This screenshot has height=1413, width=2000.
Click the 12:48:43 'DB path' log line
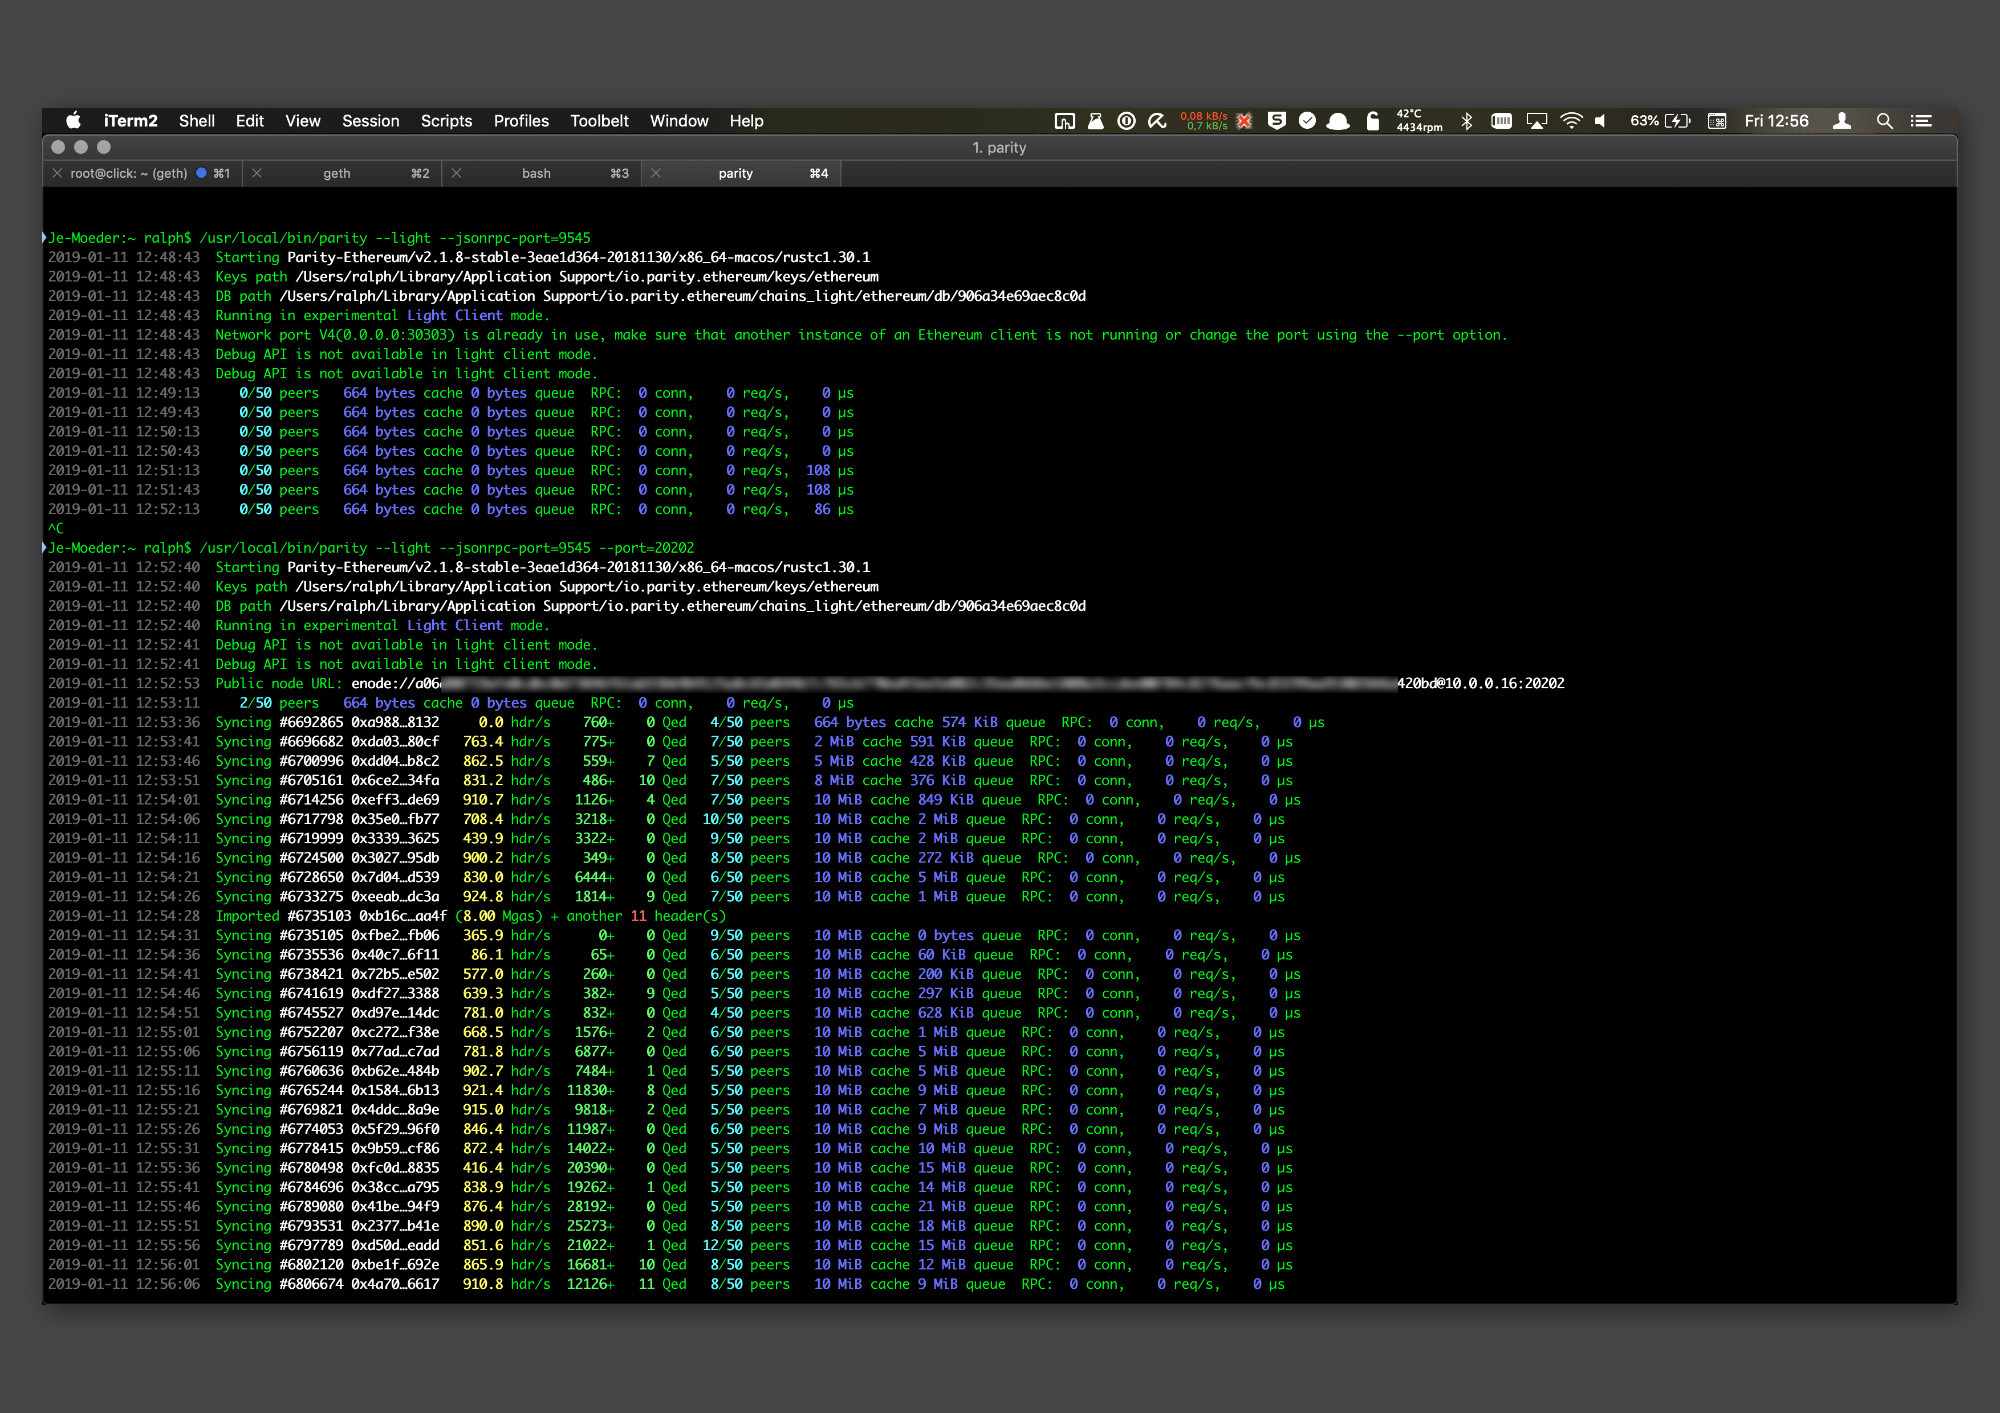click(567, 296)
